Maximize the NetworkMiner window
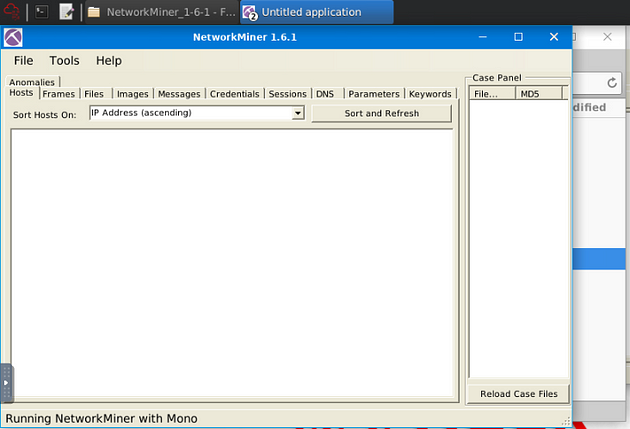Viewport: 630px width, 429px height. [x=518, y=37]
